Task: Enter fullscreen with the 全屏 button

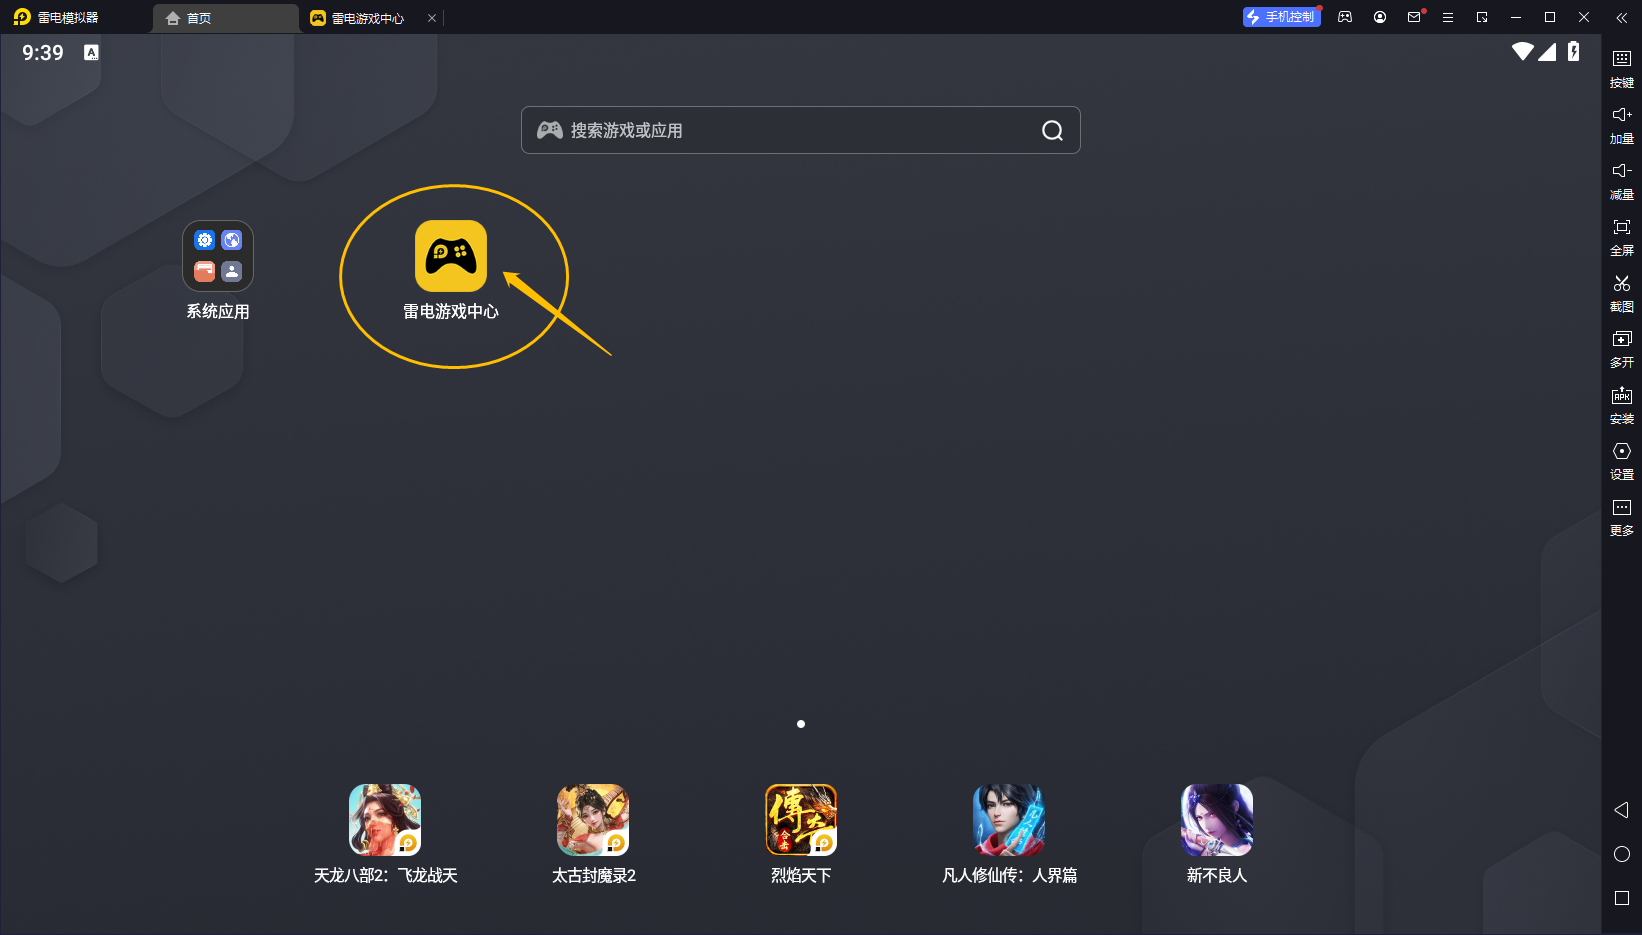Action: tap(1622, 236)
